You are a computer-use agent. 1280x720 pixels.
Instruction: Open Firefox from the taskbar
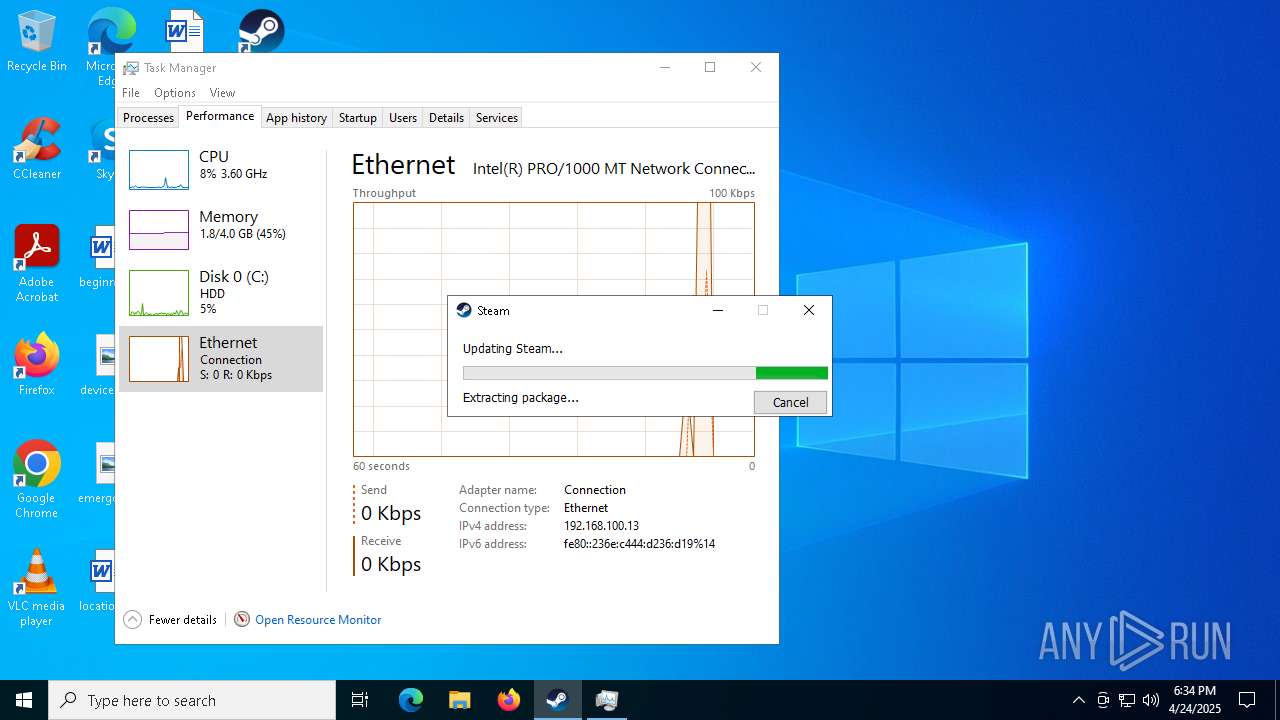(509, 700)
